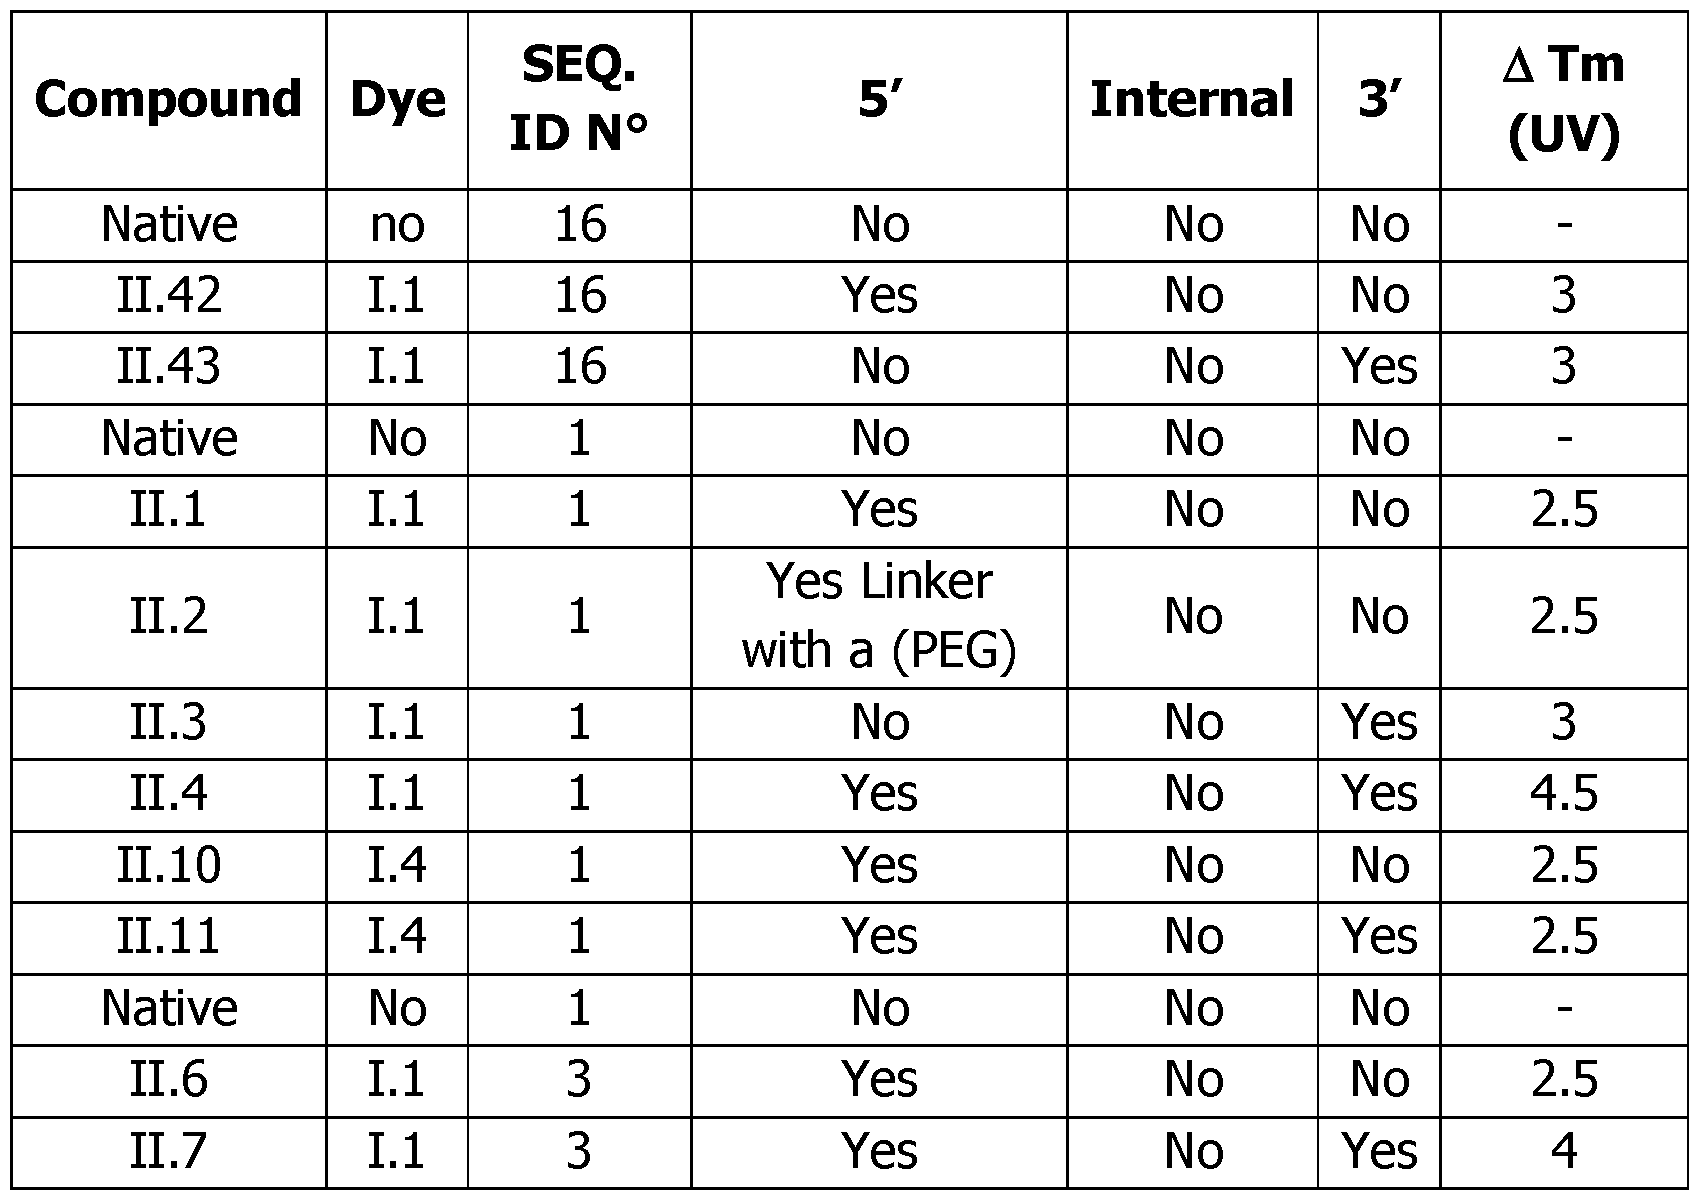Select the SEQ. ID N° header cell
Image resolution: width=1700 pixels, height=1201 pixels.
pyautogui.click(x=579, y=99)
